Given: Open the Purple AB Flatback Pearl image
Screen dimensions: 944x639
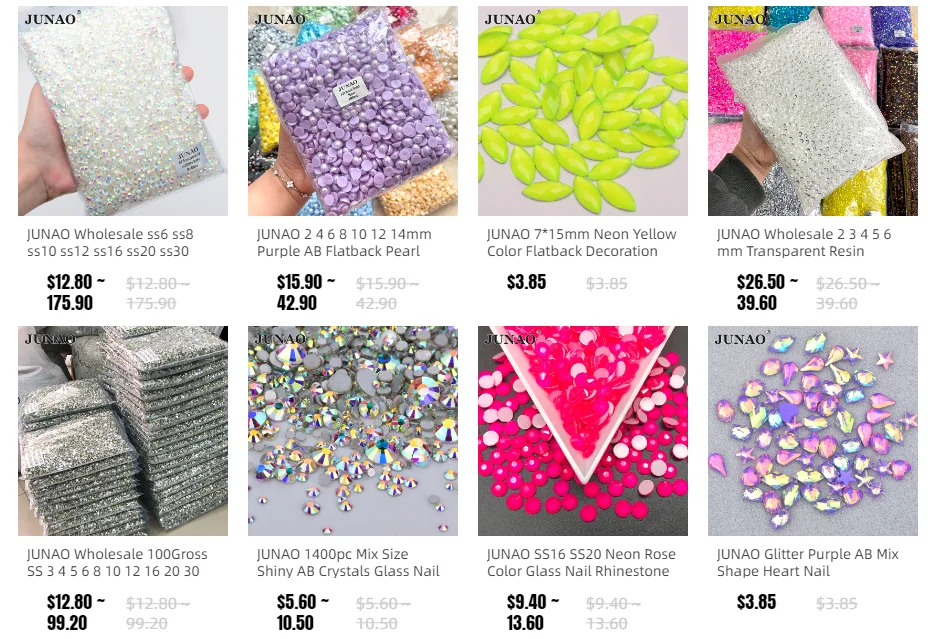Looking at the screenshot, I should coord(353,111).
